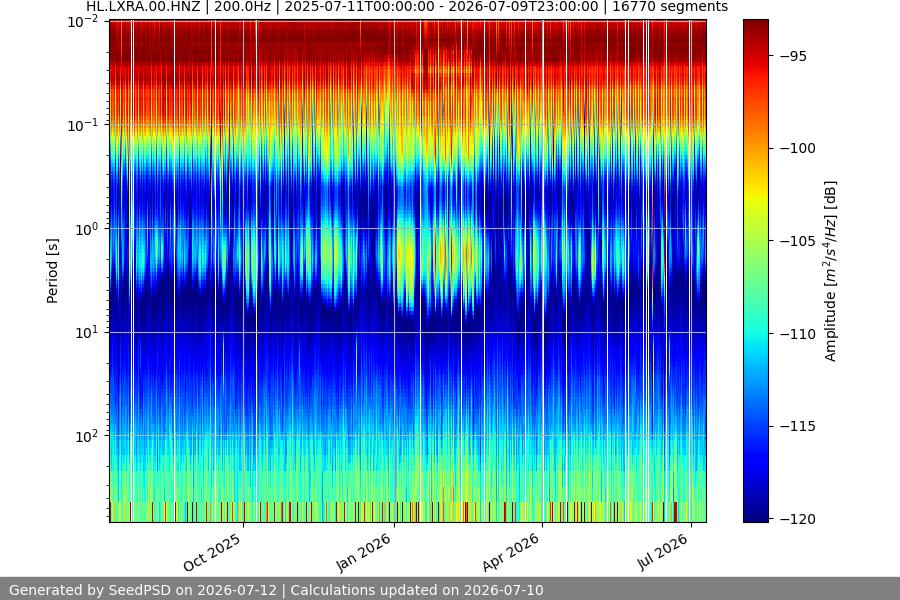This screenshot has height=600, width=900.
Task: Click the -115 colorbar tick label
Action: pyautogui.click(x=797, y=426)
